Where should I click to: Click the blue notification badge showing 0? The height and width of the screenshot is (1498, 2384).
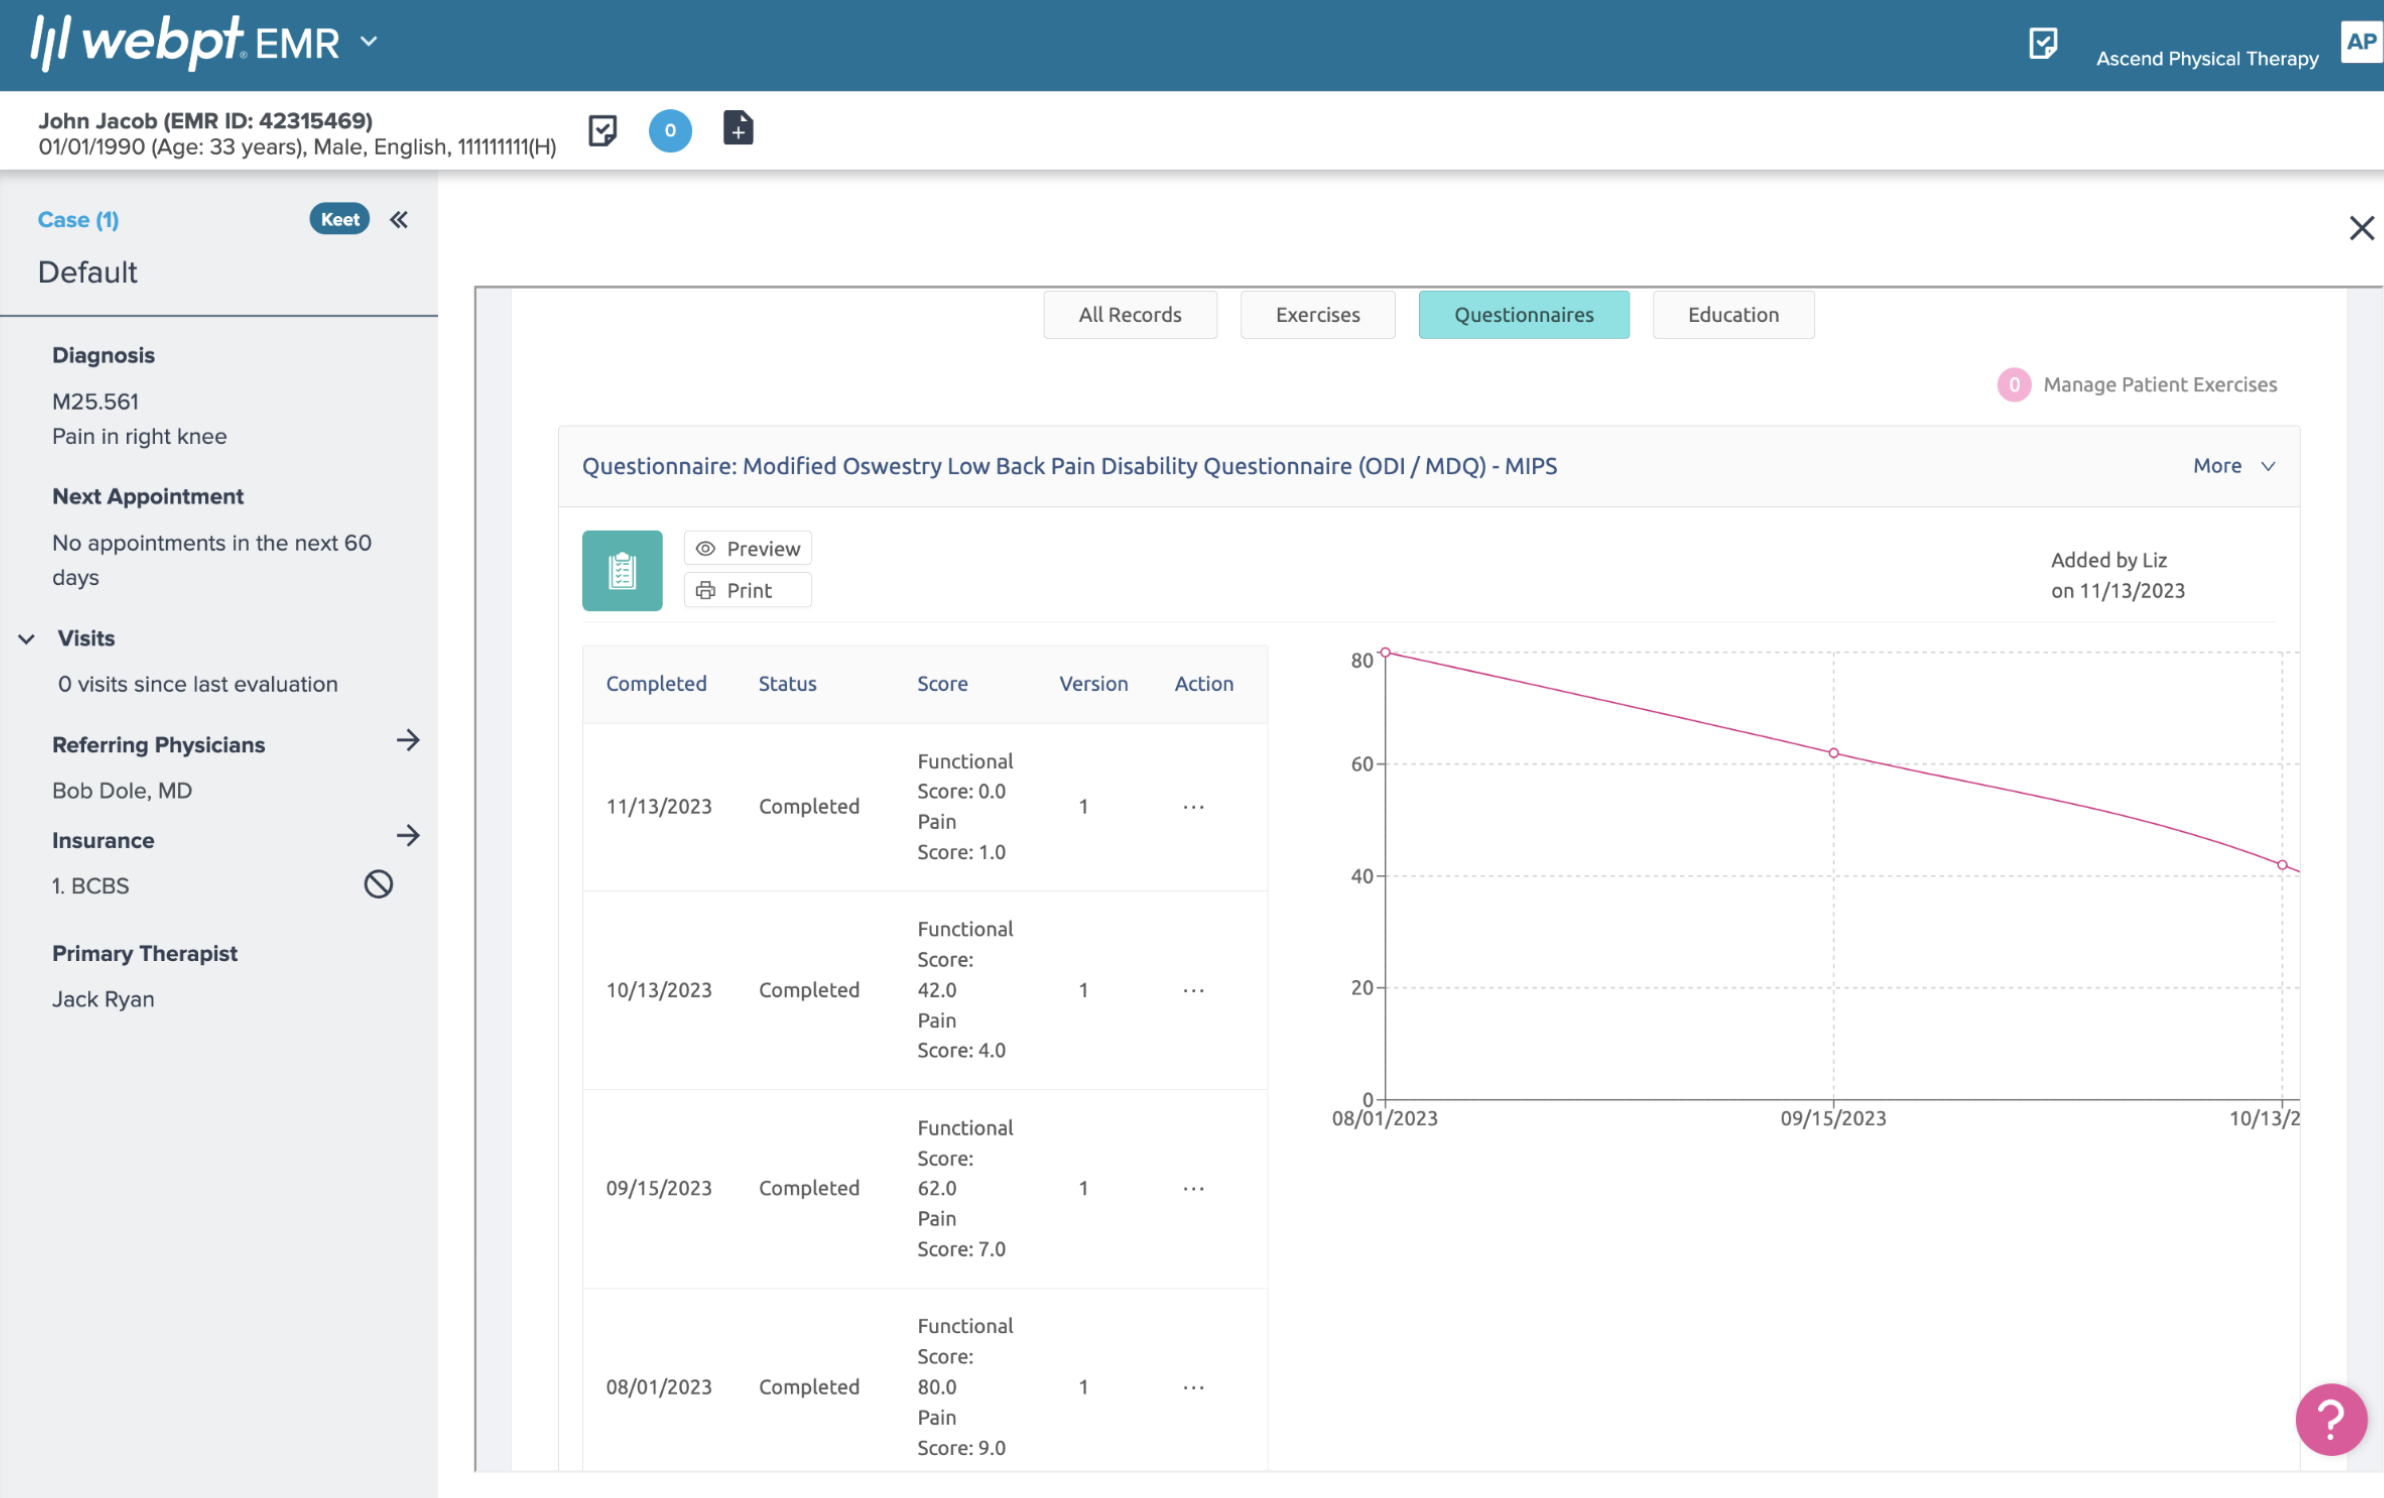(x=671, y=130)
